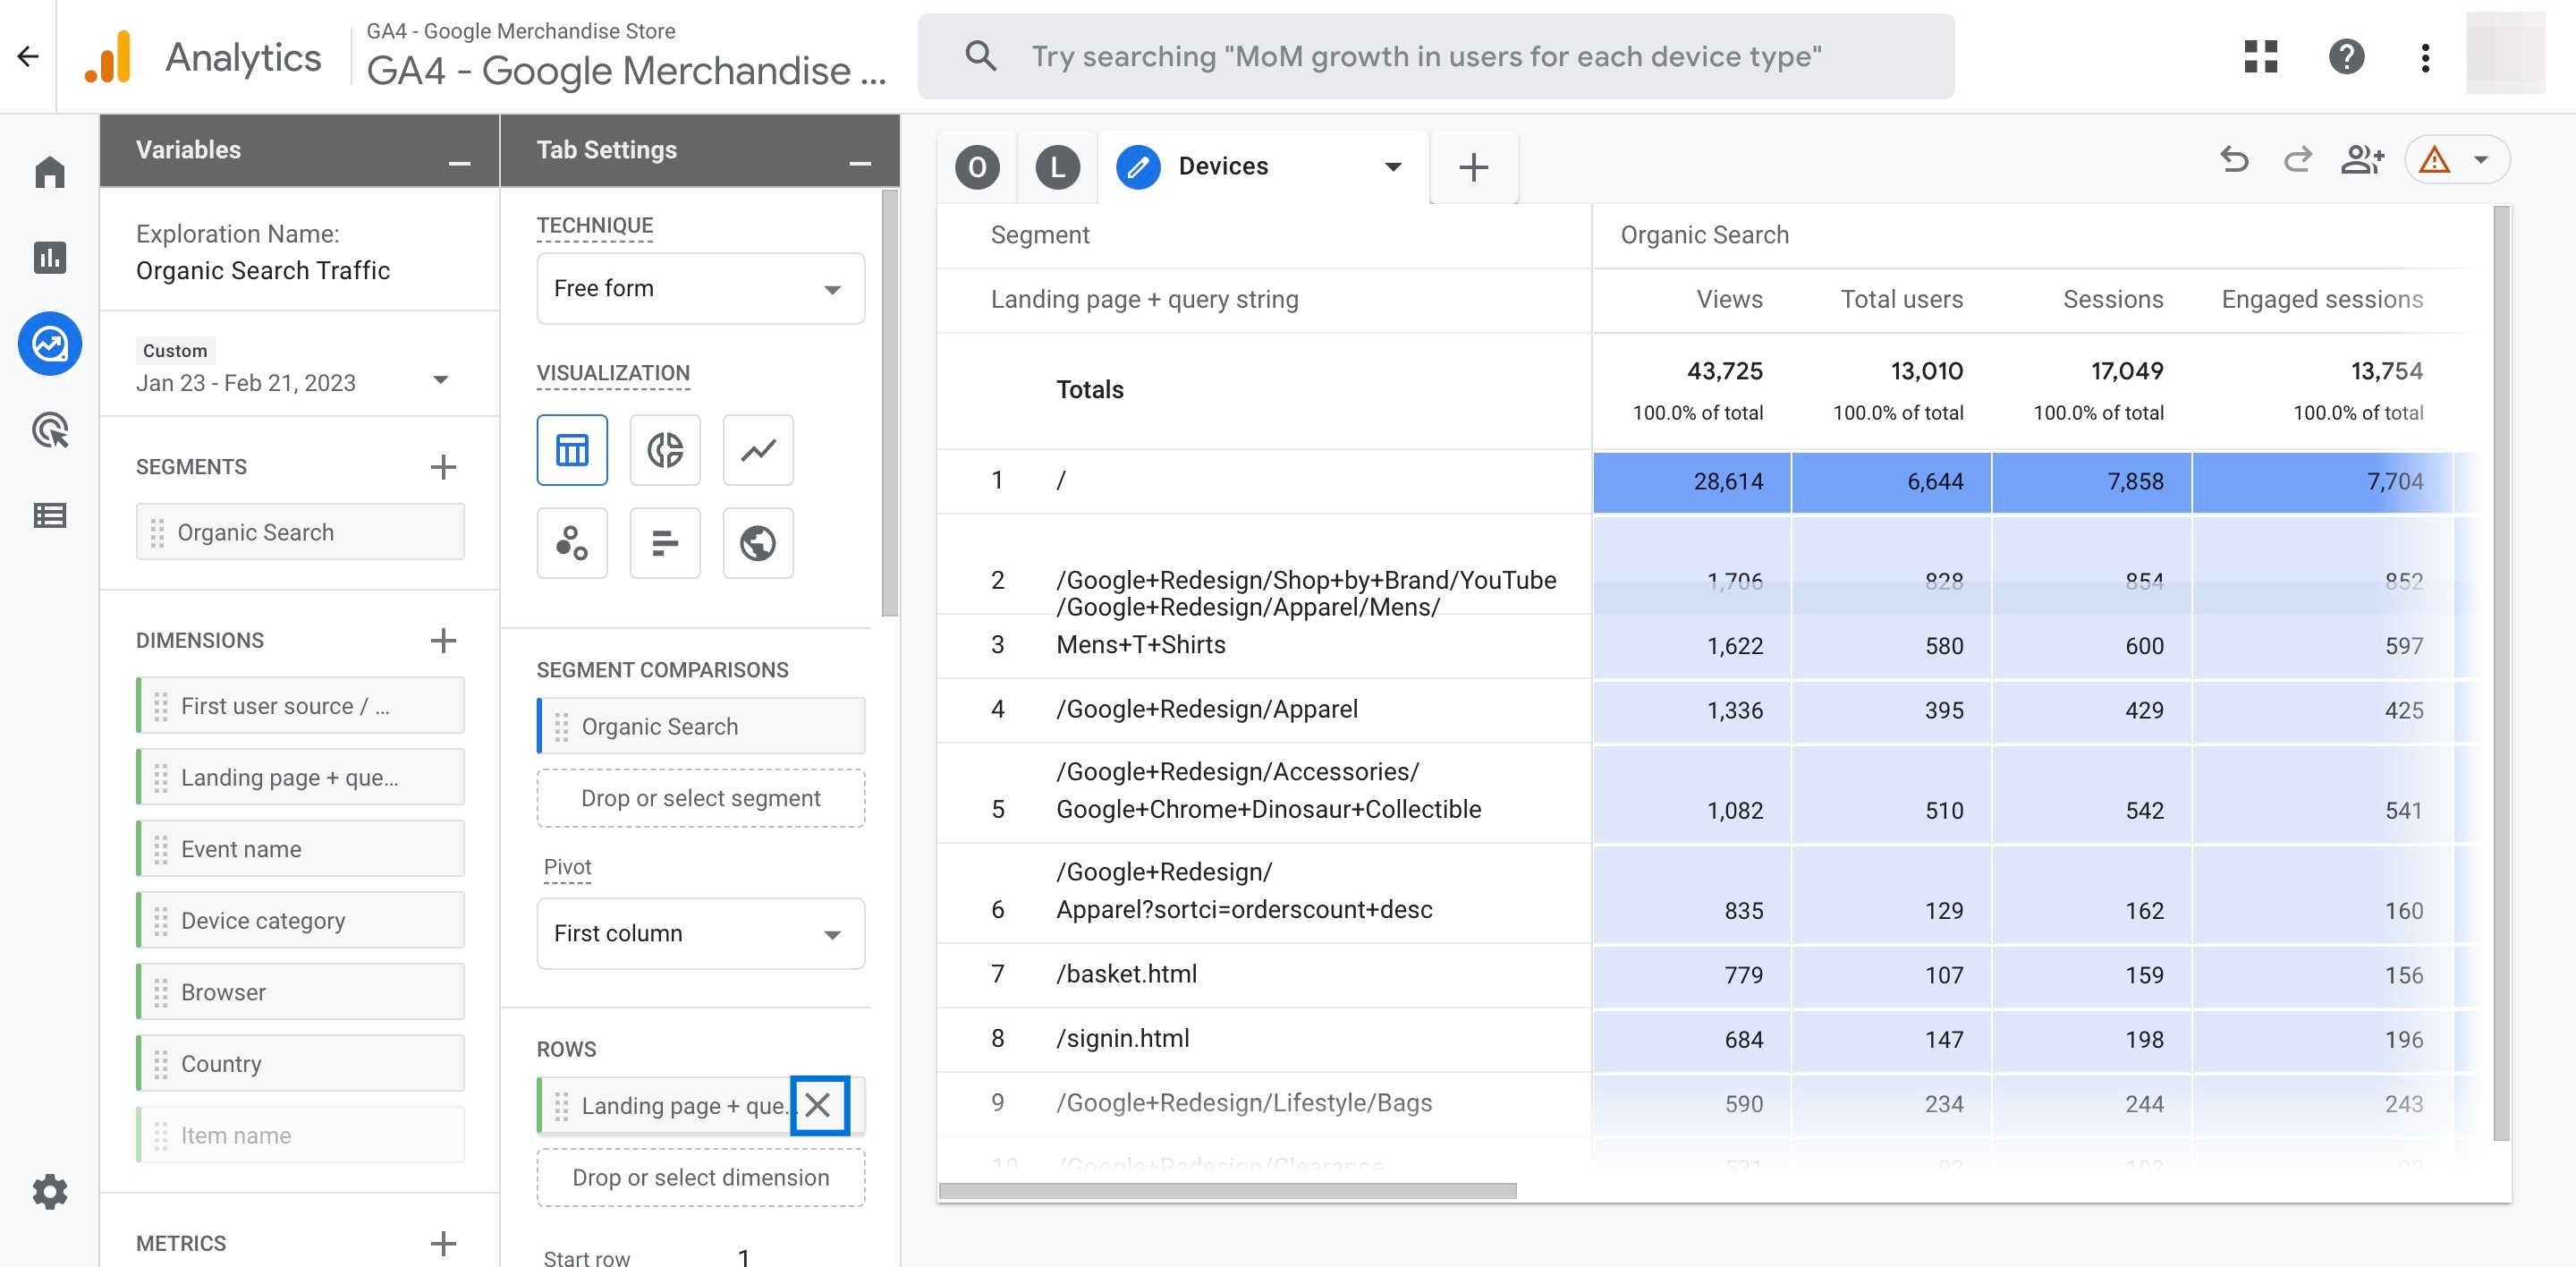Image resolution: width=2576 pixels, height=1267 pixels.
Task: Click the search Analytics input field
Action: click(1436, 57)
